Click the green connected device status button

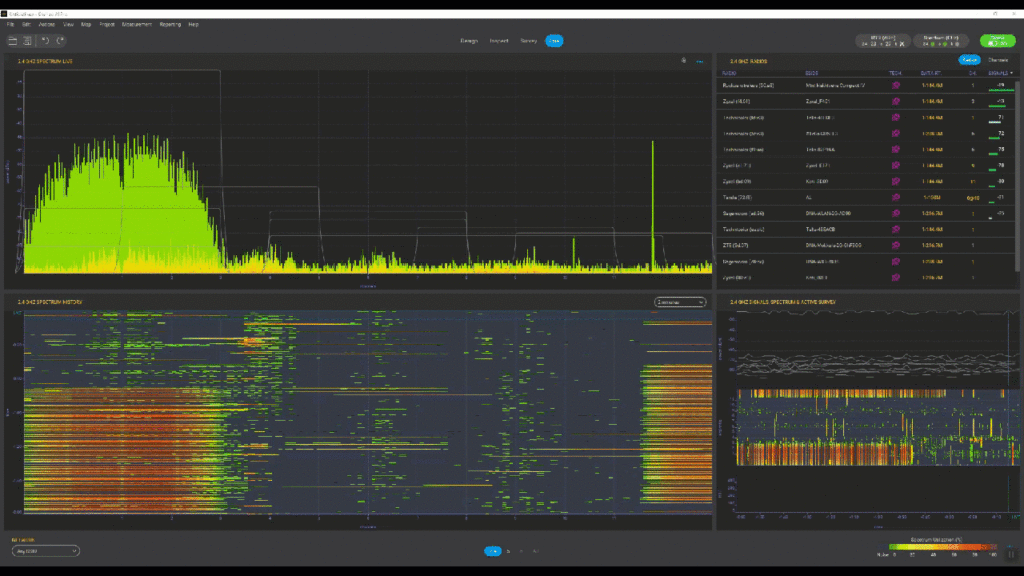[997, 41]
